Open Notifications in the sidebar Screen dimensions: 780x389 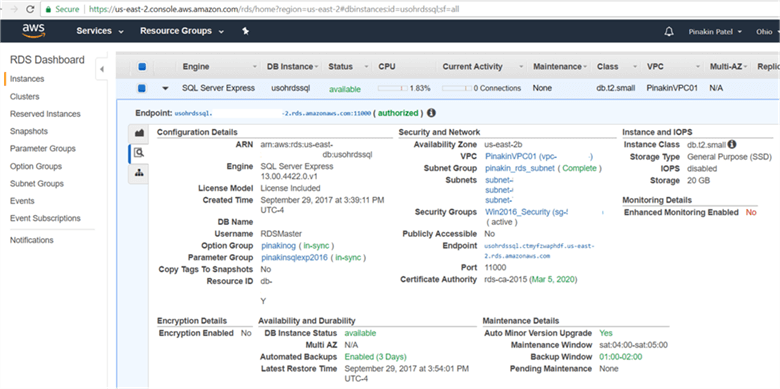pos(31,240)
